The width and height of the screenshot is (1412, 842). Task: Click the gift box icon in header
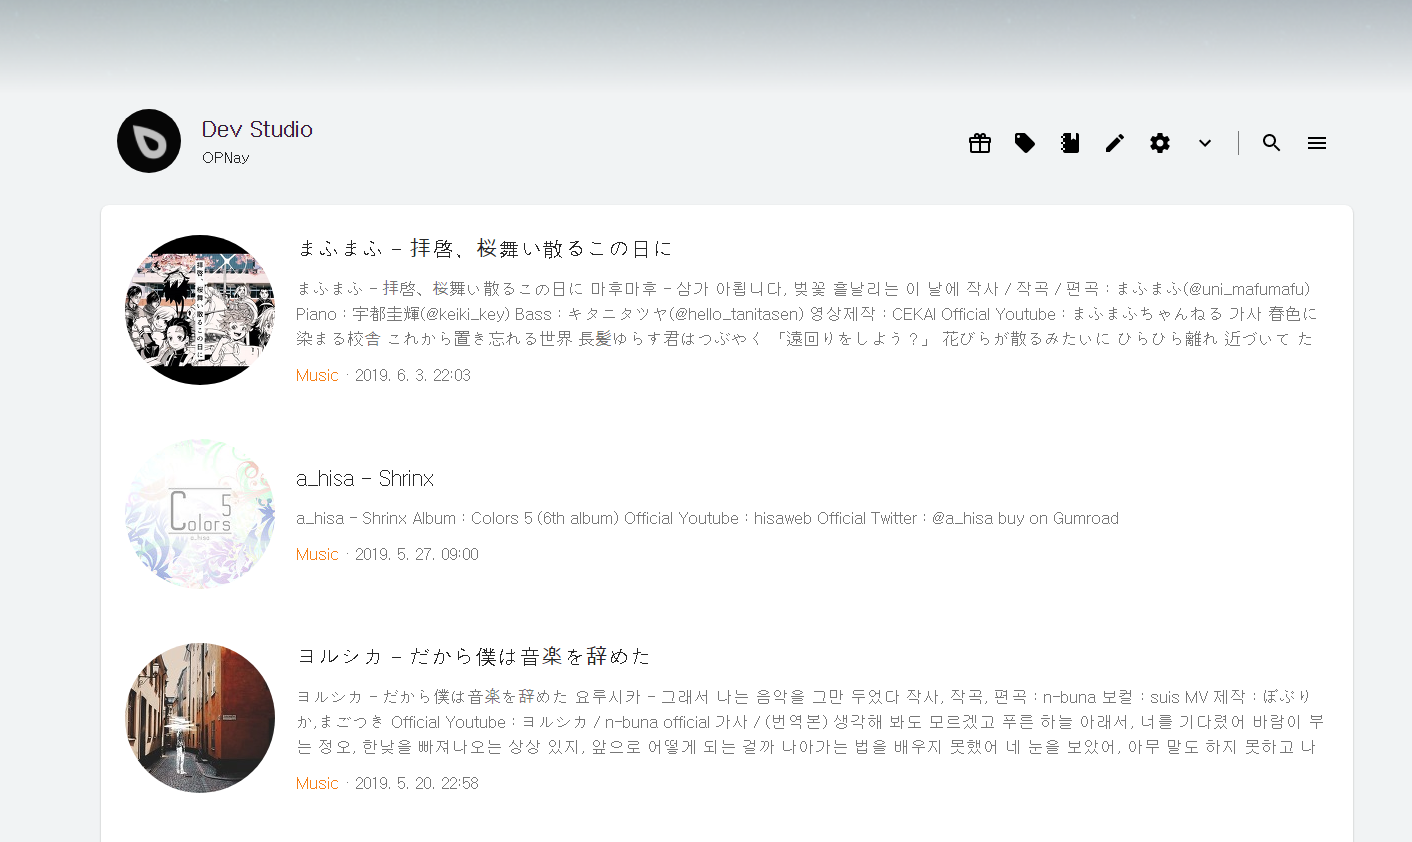980,143
